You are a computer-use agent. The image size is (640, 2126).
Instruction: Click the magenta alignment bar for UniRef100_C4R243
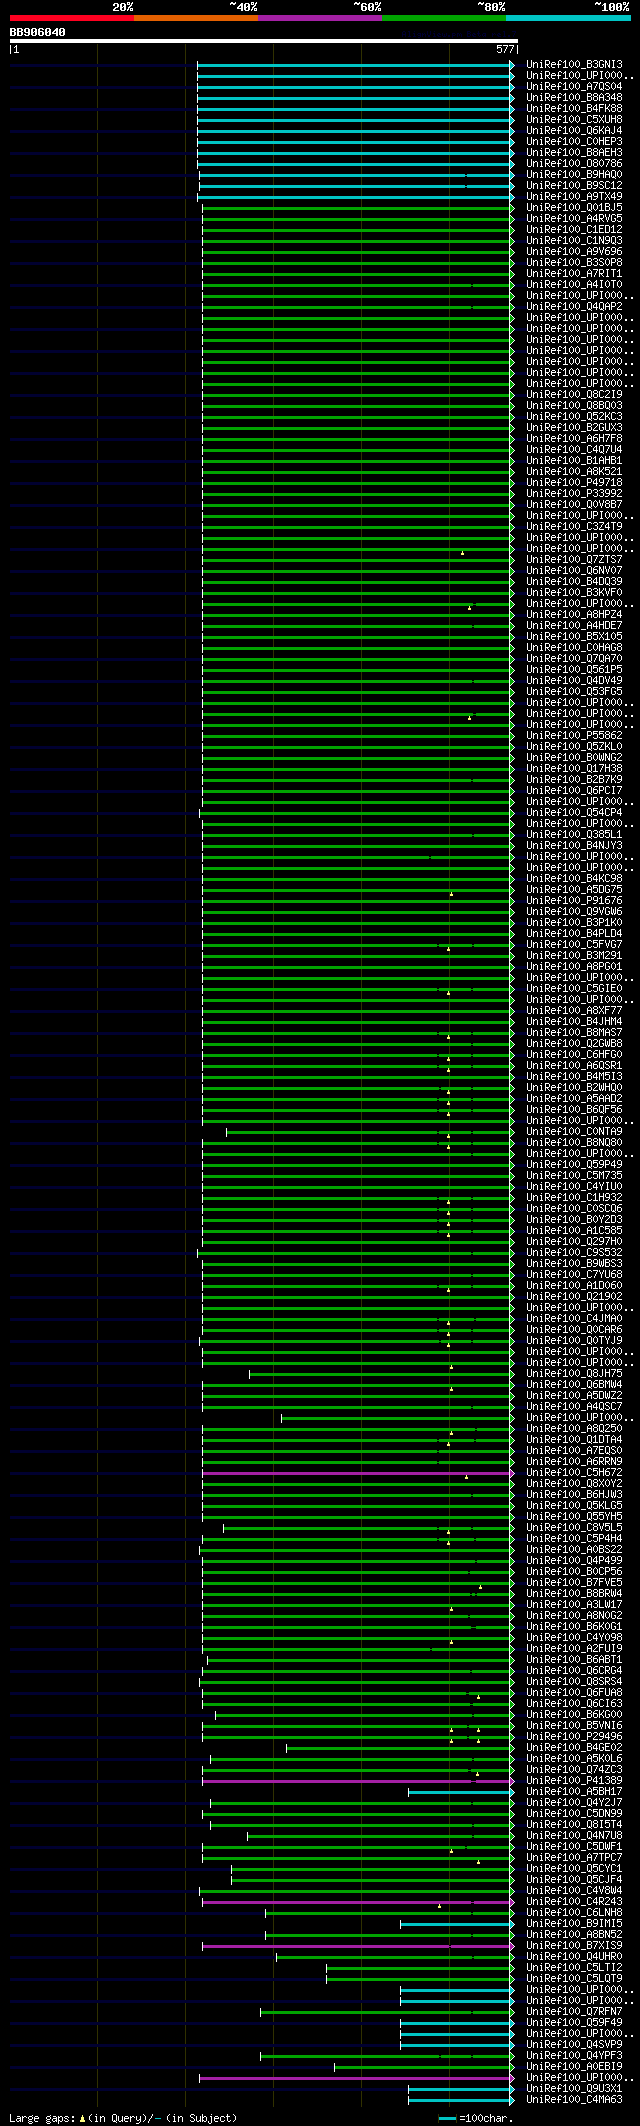coord(358,1902)
